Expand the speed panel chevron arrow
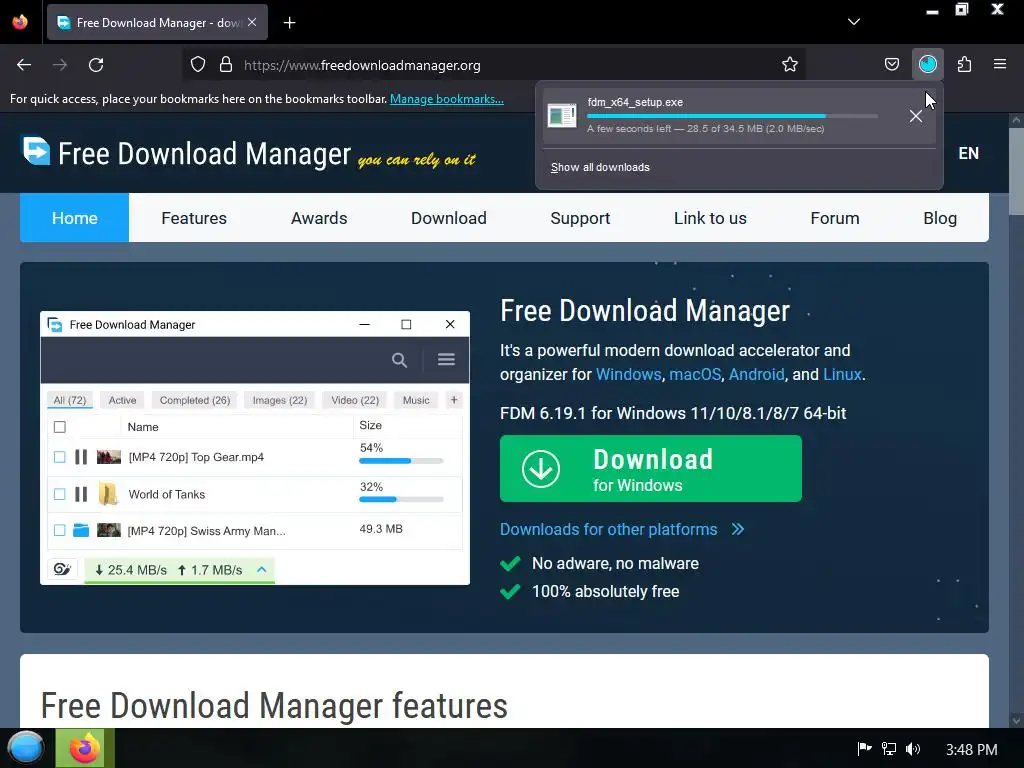 [x=261, y=569]
